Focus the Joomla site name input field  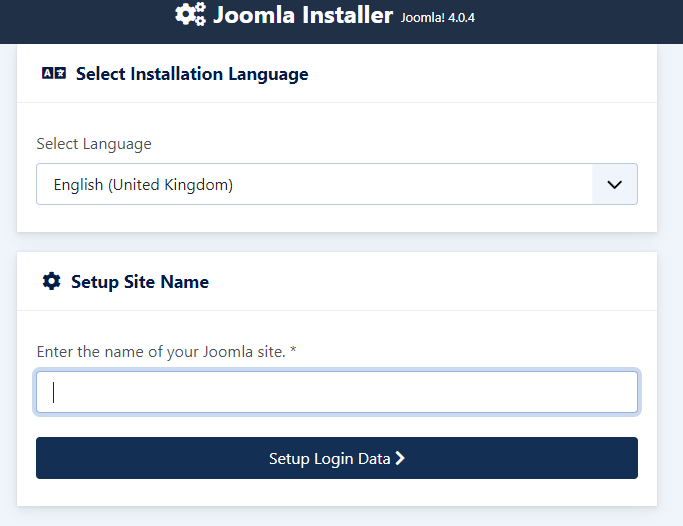pos(337,392)
